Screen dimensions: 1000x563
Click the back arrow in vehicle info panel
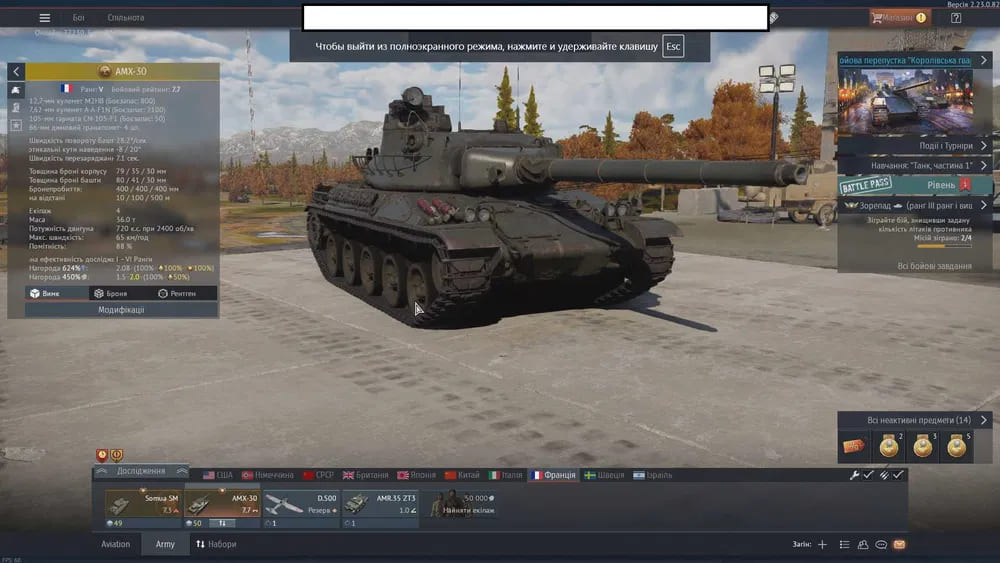17,72
